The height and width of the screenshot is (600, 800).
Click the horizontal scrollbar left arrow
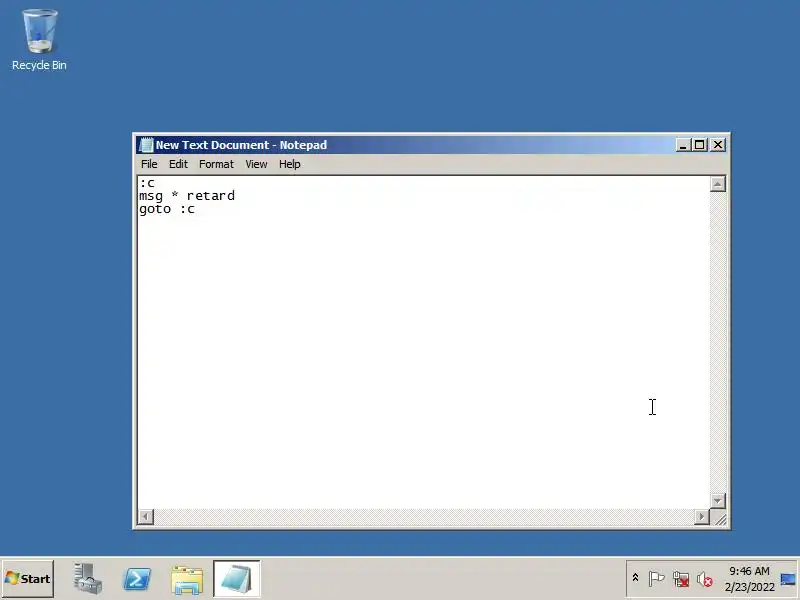[x=146, y=517]
